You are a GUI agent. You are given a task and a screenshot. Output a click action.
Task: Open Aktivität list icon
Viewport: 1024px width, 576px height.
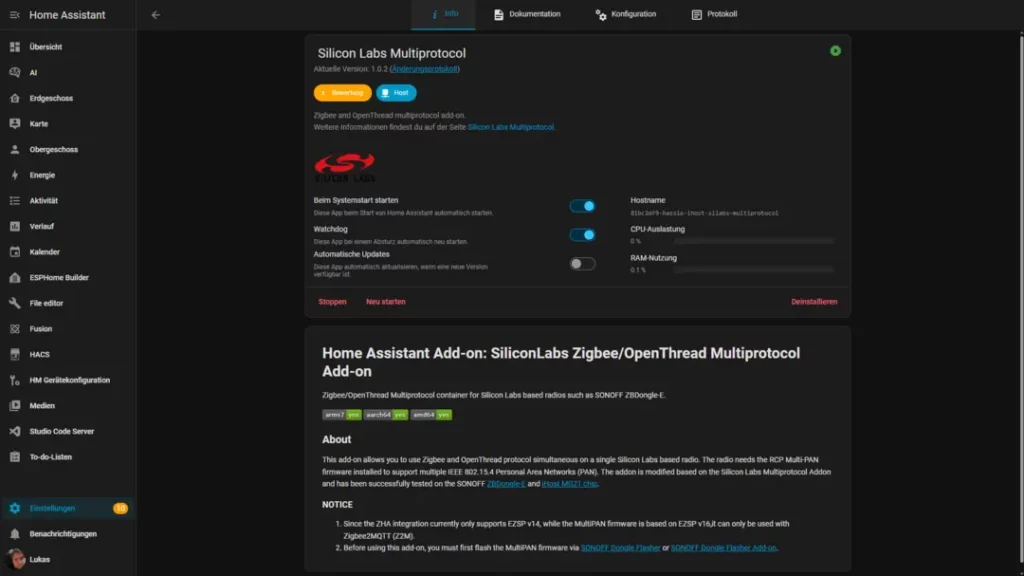tap(14, 200)
